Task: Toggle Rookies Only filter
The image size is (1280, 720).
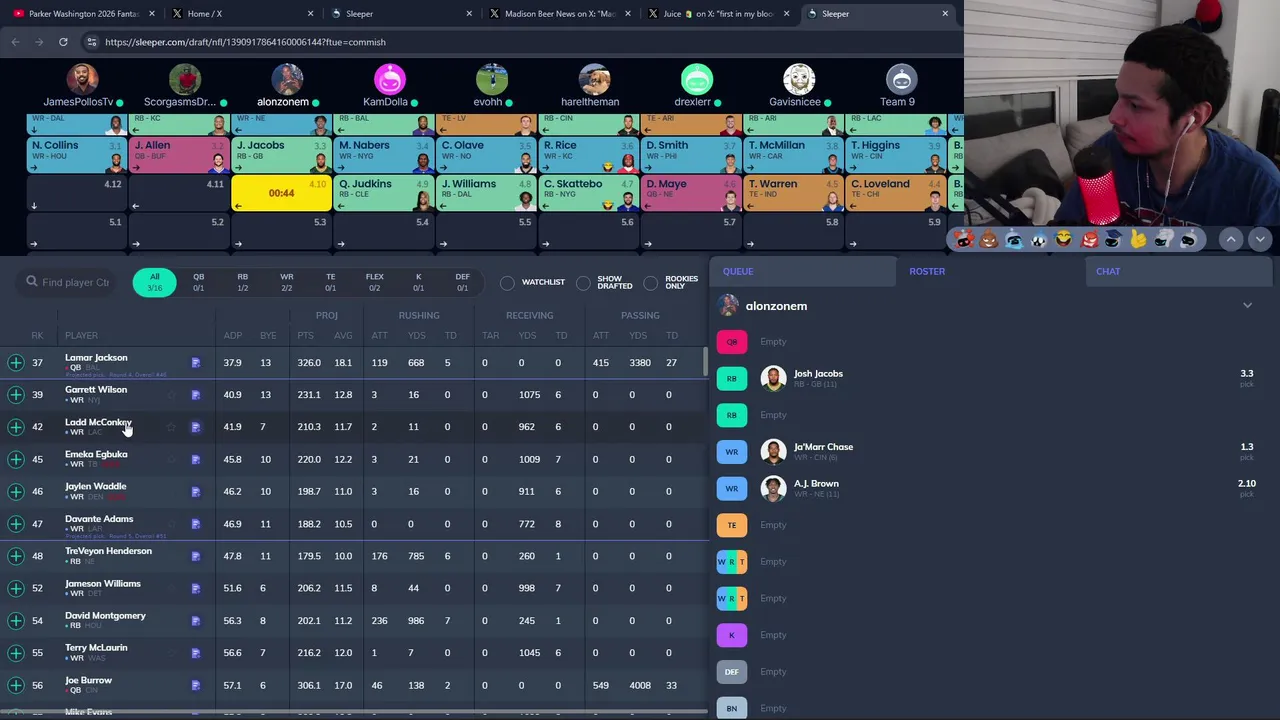Action: 651,283
